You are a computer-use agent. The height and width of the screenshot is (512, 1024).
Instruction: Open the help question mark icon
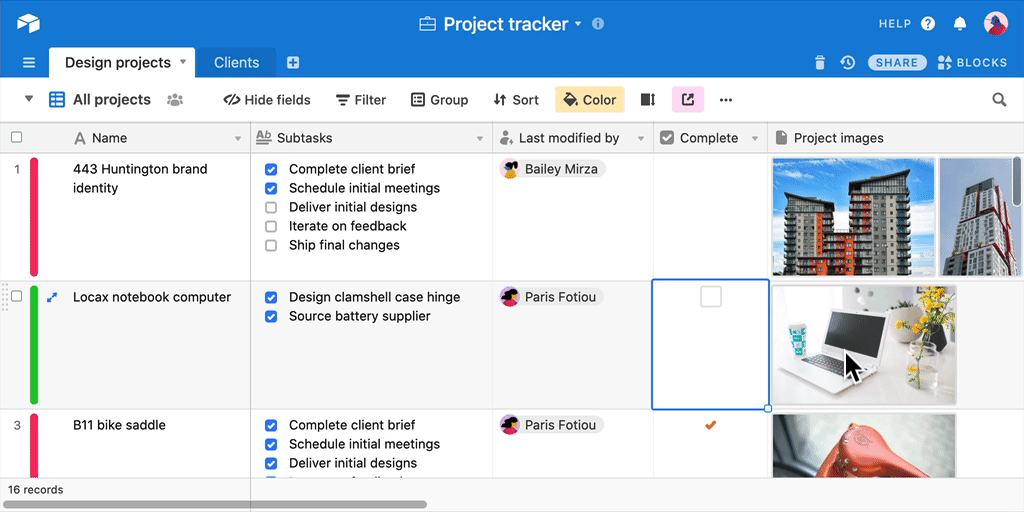pyautogui.click(x=928, y=24)
